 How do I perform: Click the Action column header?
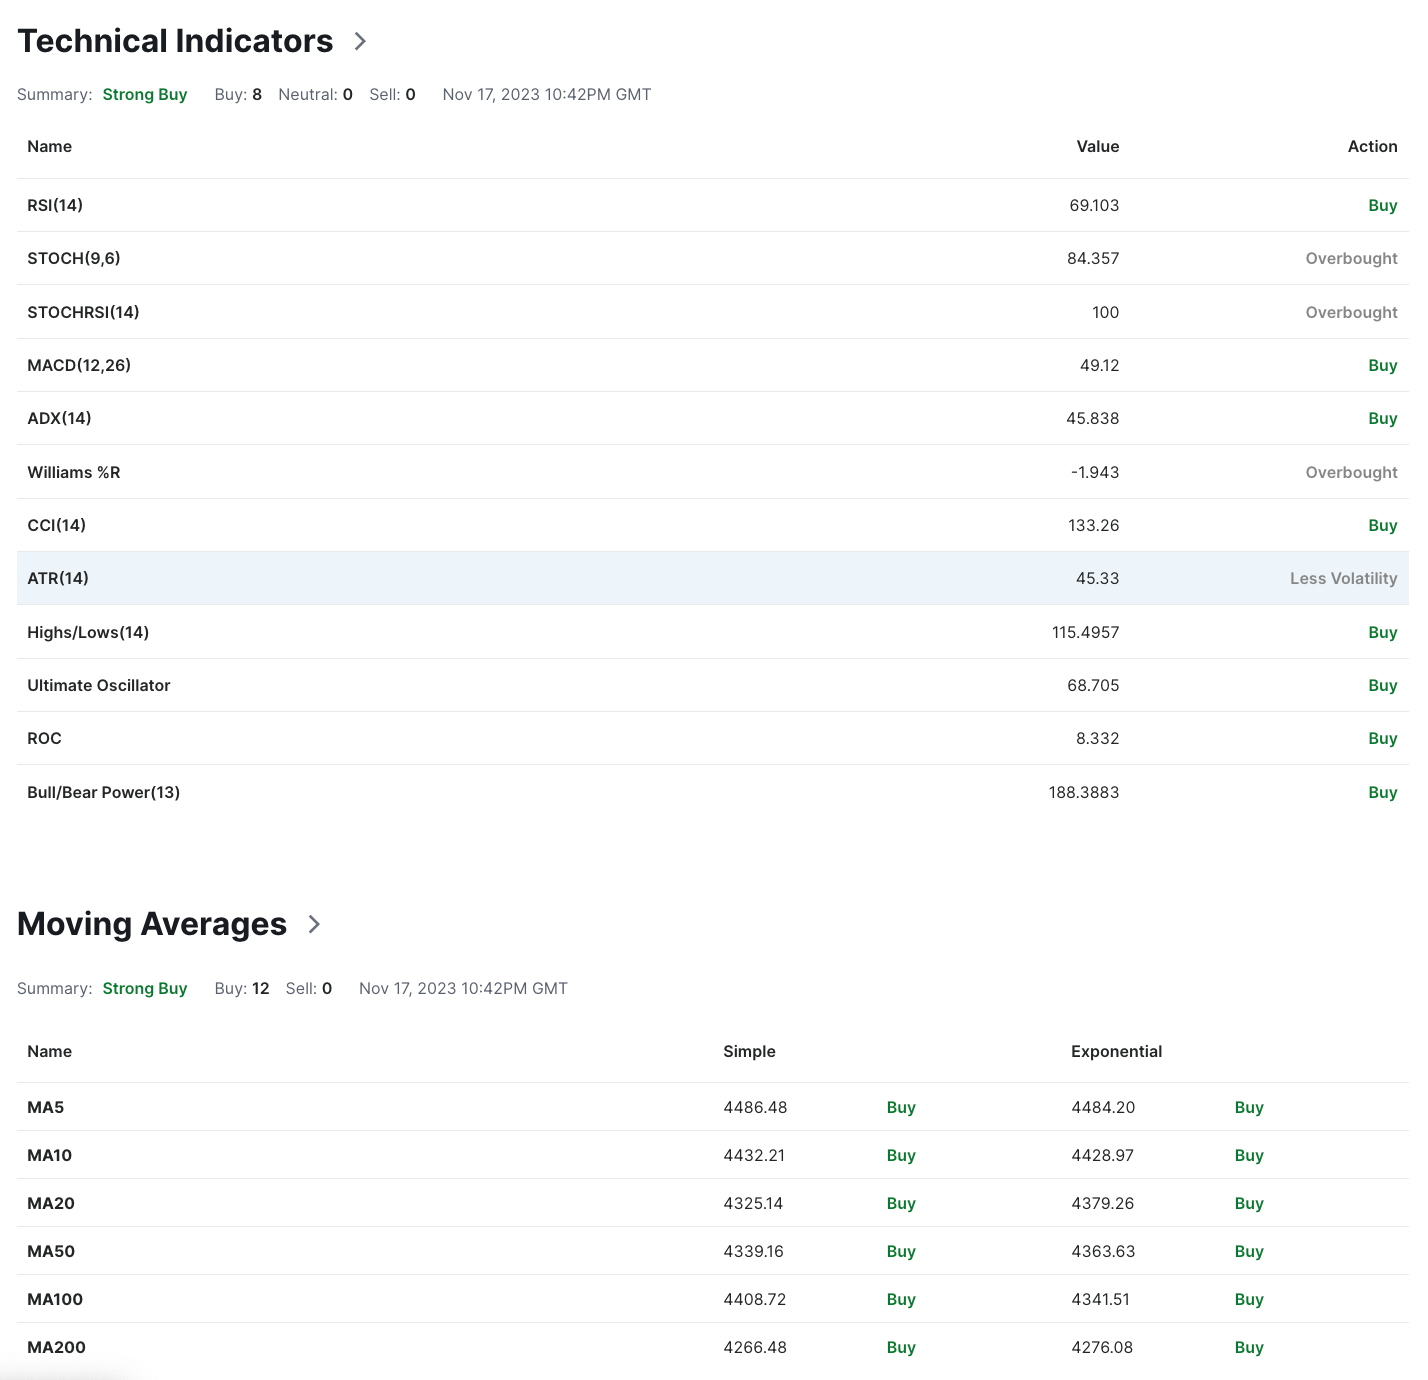(1373, 146)
